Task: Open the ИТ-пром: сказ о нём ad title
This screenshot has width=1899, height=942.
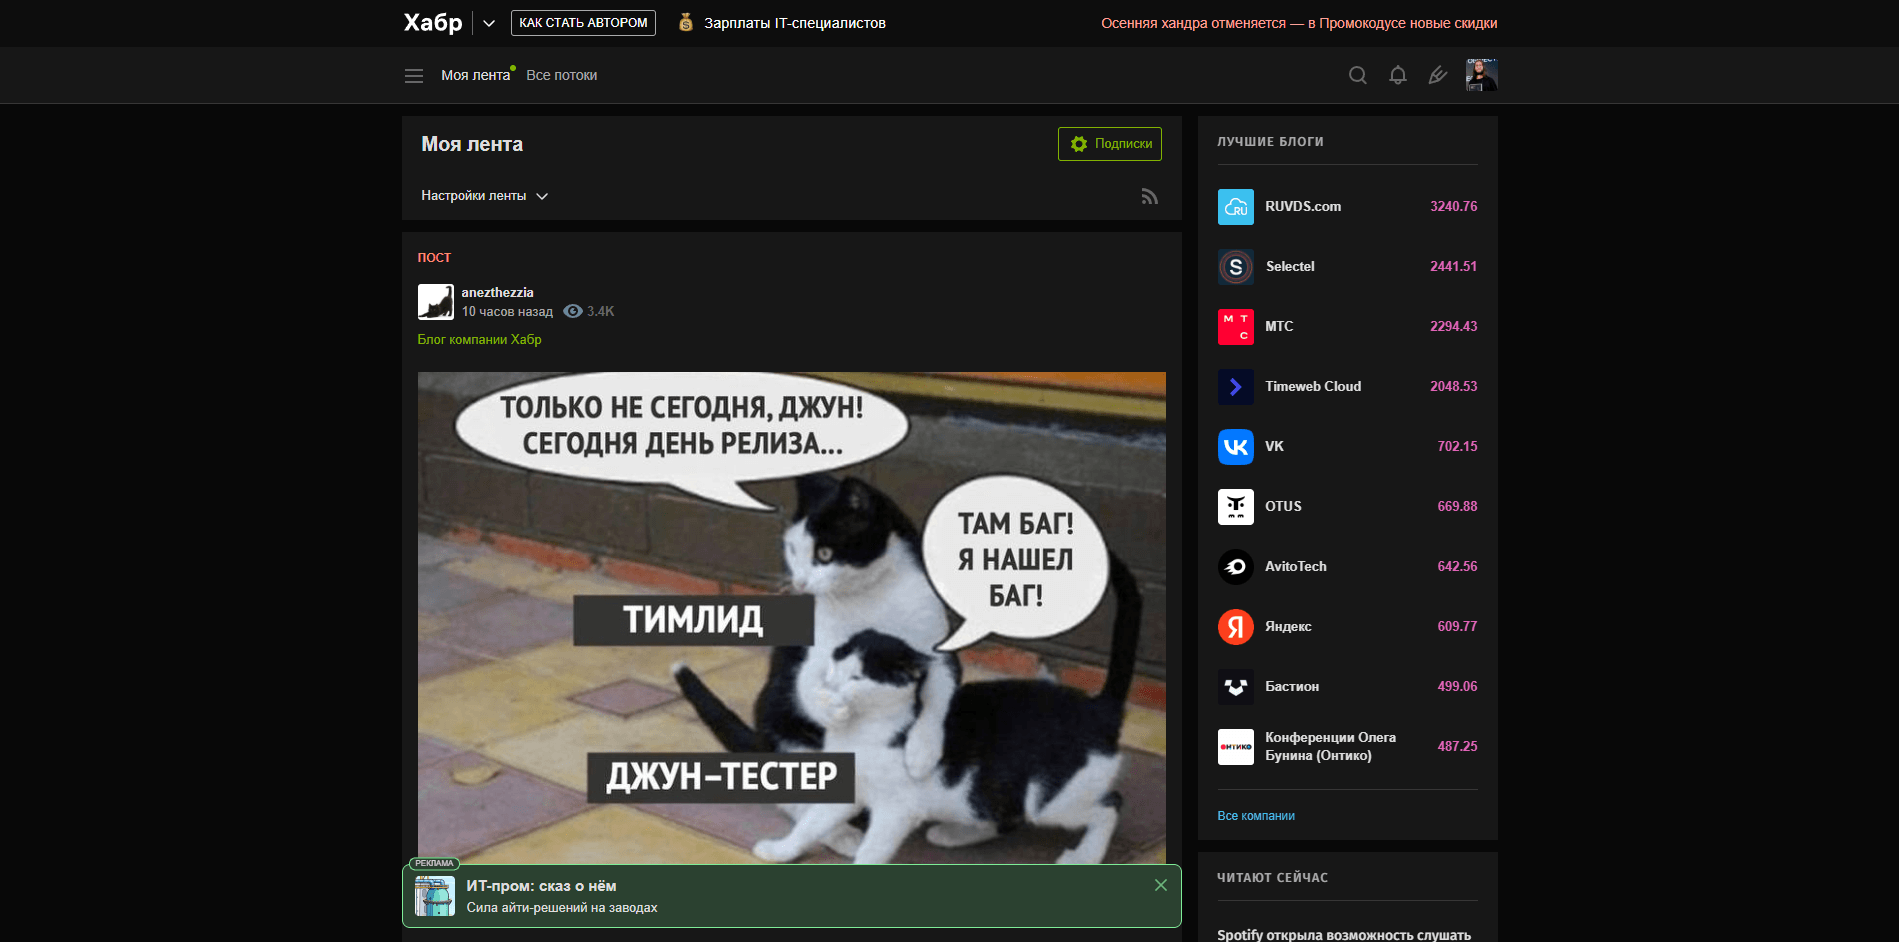Action: click(541, 887)
